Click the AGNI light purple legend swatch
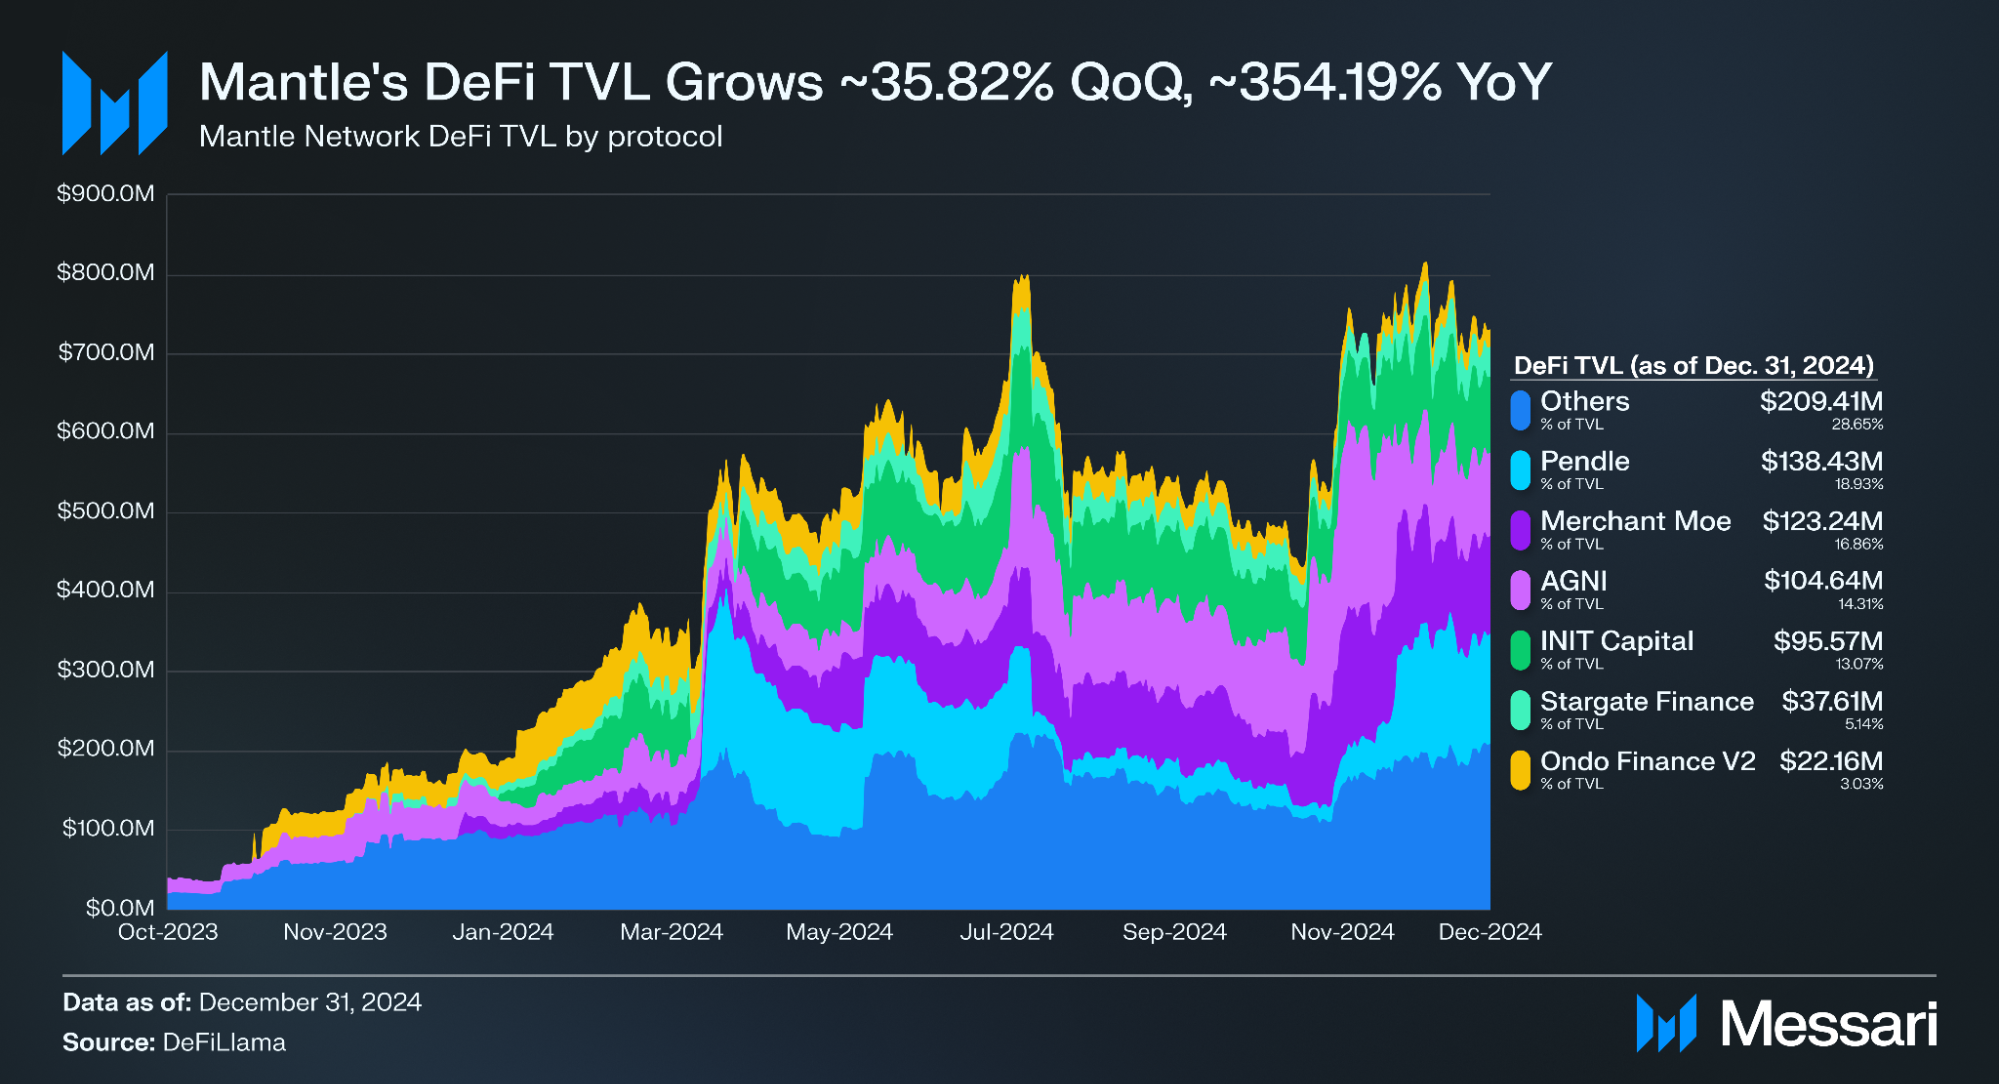 coord(1520,590)
